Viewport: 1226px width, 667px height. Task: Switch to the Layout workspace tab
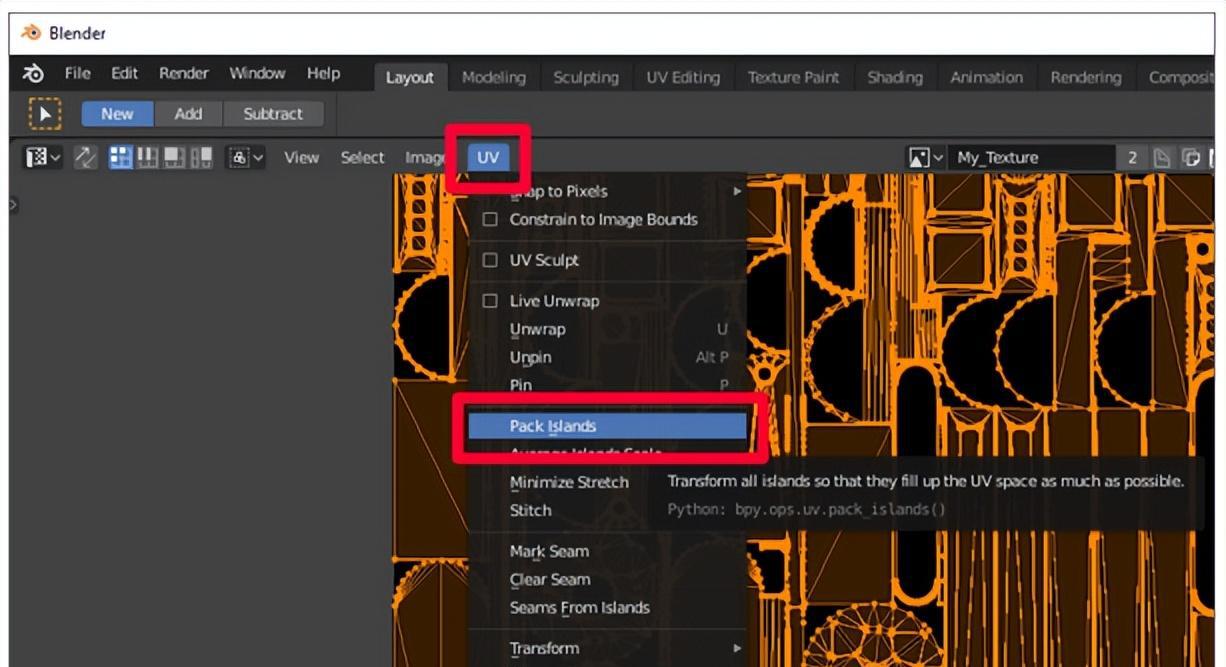[x=410, y=77]
